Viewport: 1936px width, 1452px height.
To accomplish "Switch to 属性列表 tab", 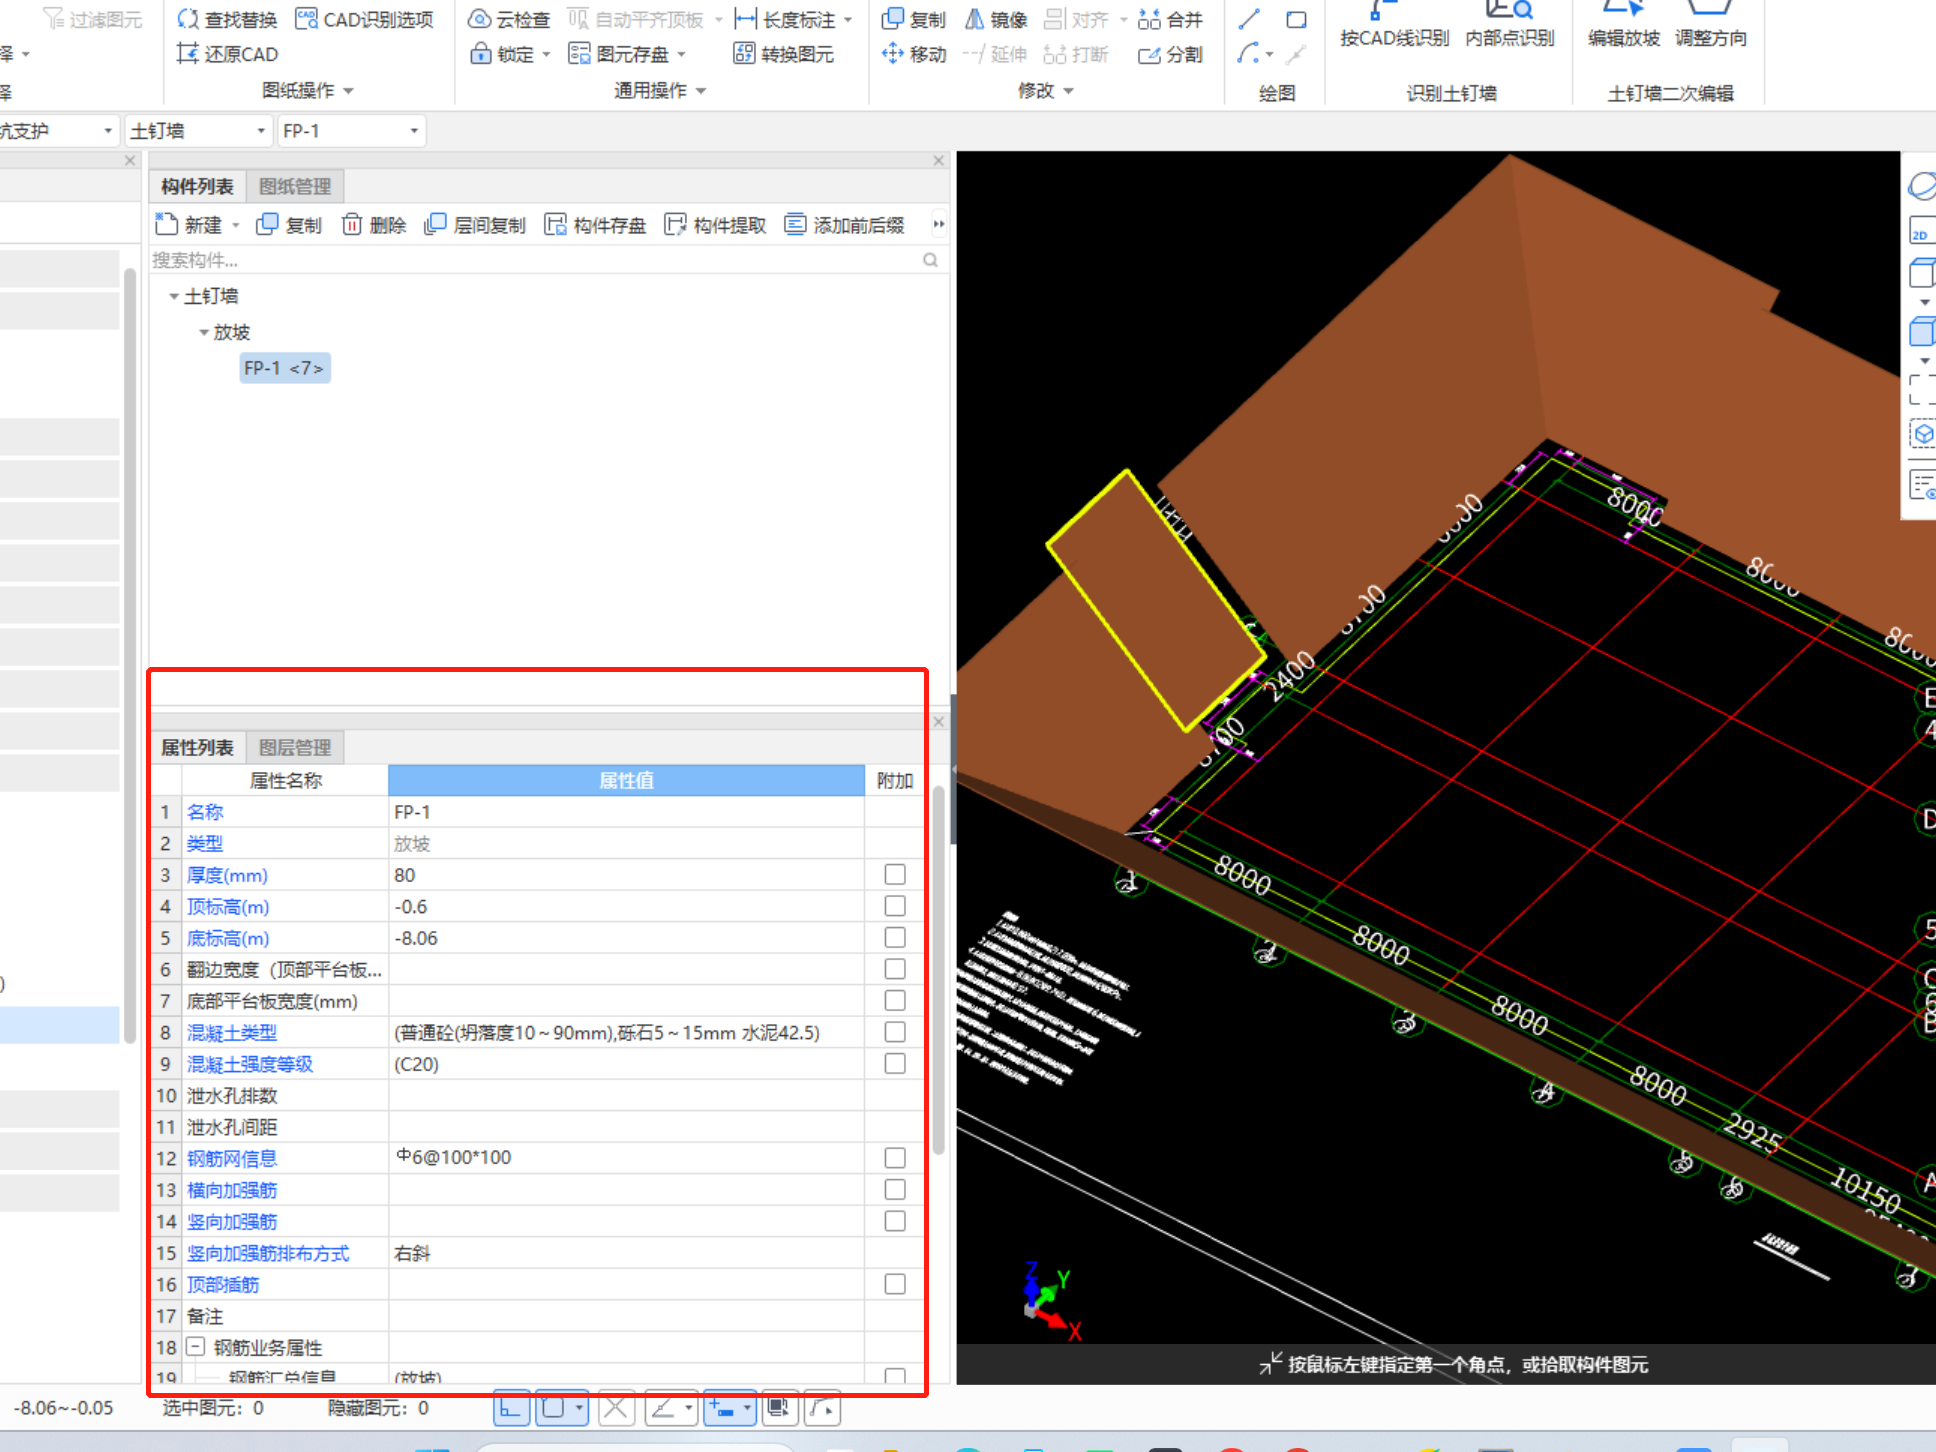I will coord(197,748).
